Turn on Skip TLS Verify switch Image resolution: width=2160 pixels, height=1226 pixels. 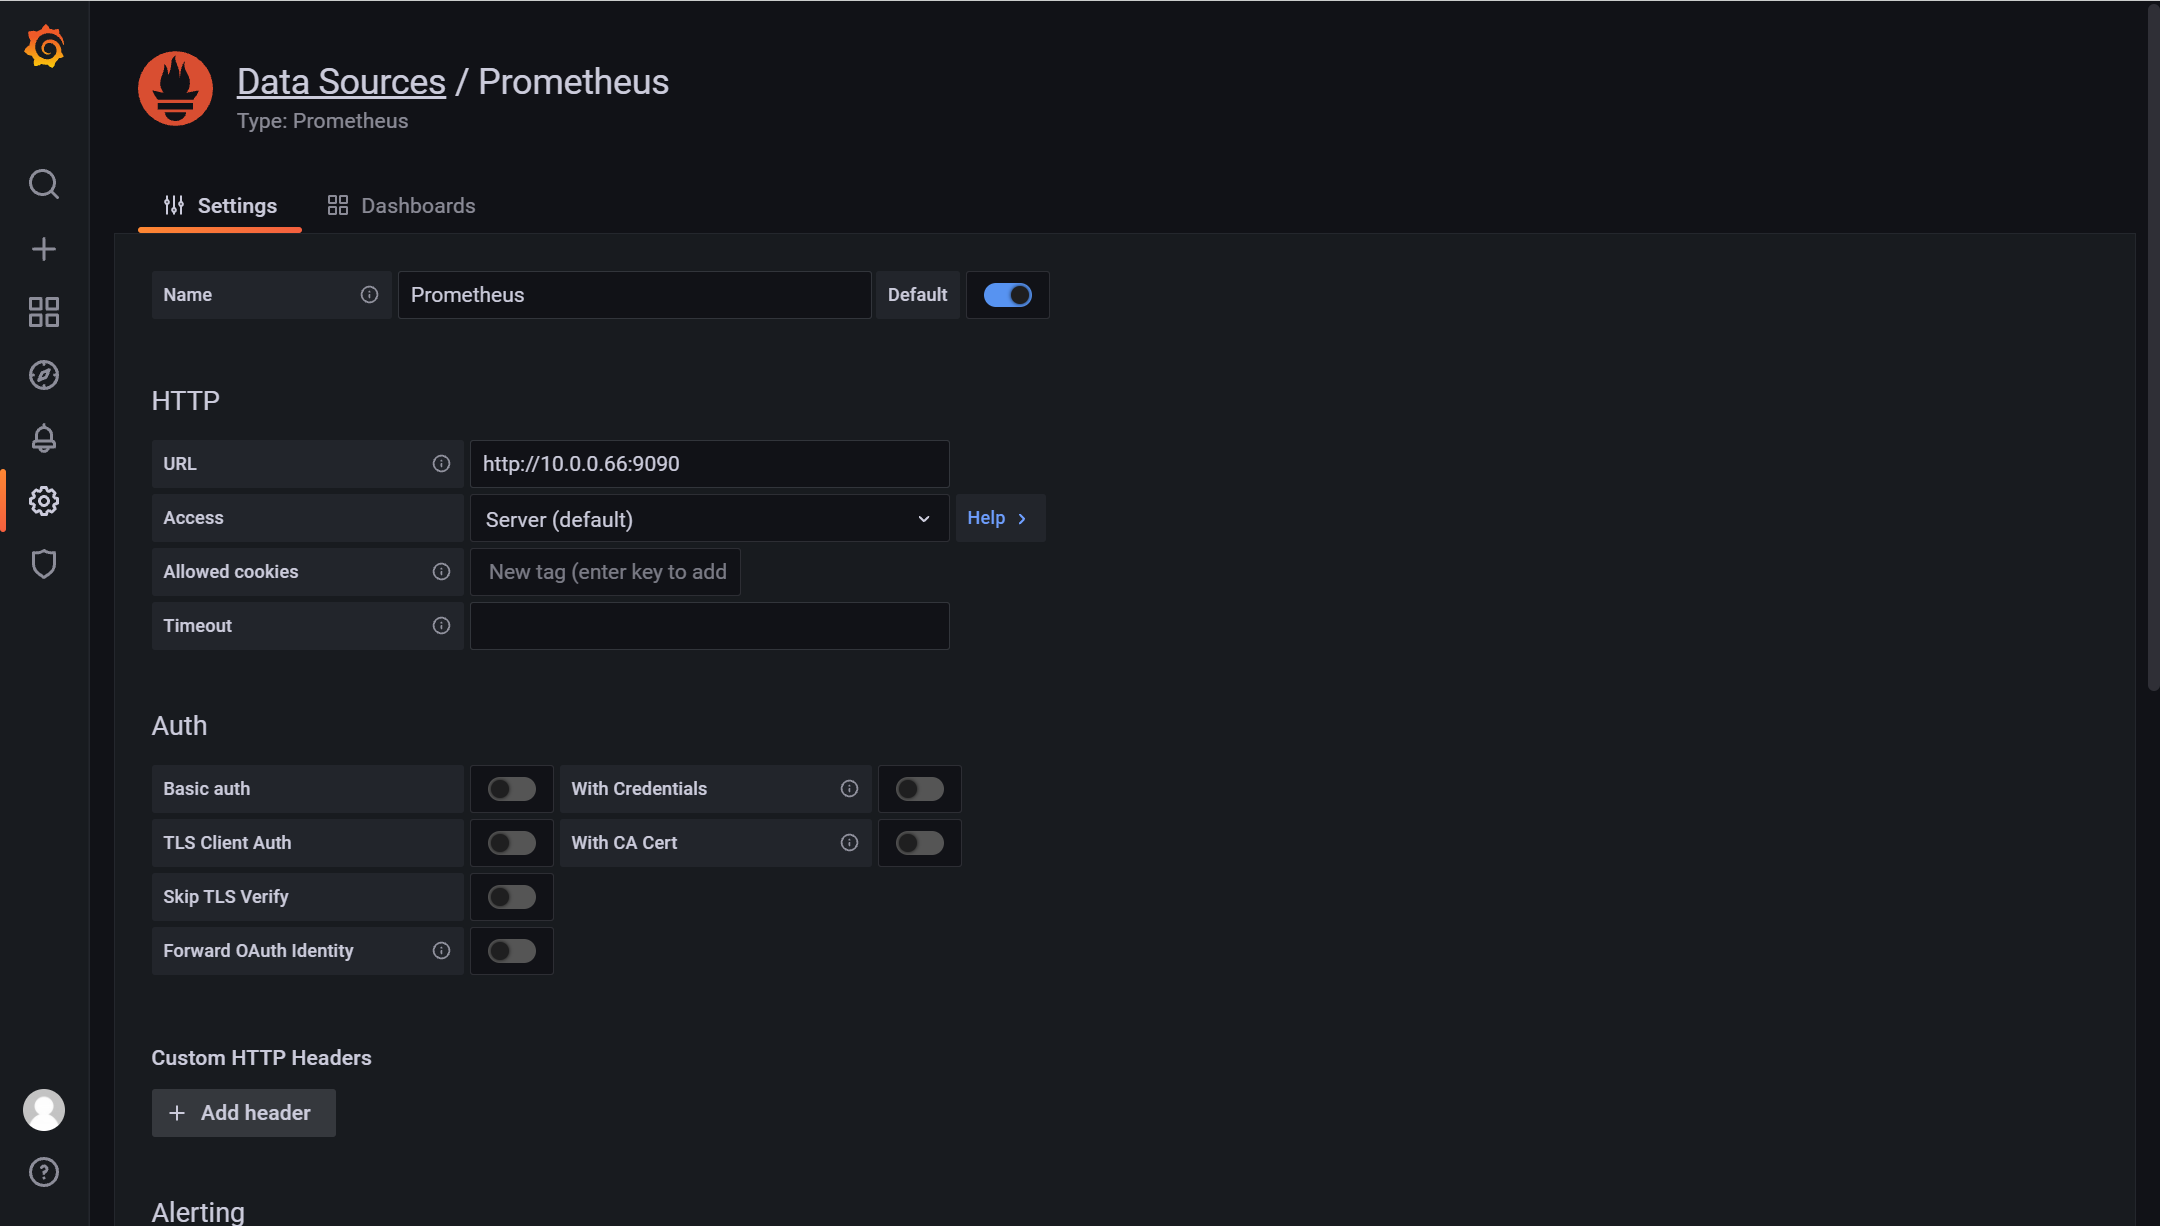coord(512,897)
